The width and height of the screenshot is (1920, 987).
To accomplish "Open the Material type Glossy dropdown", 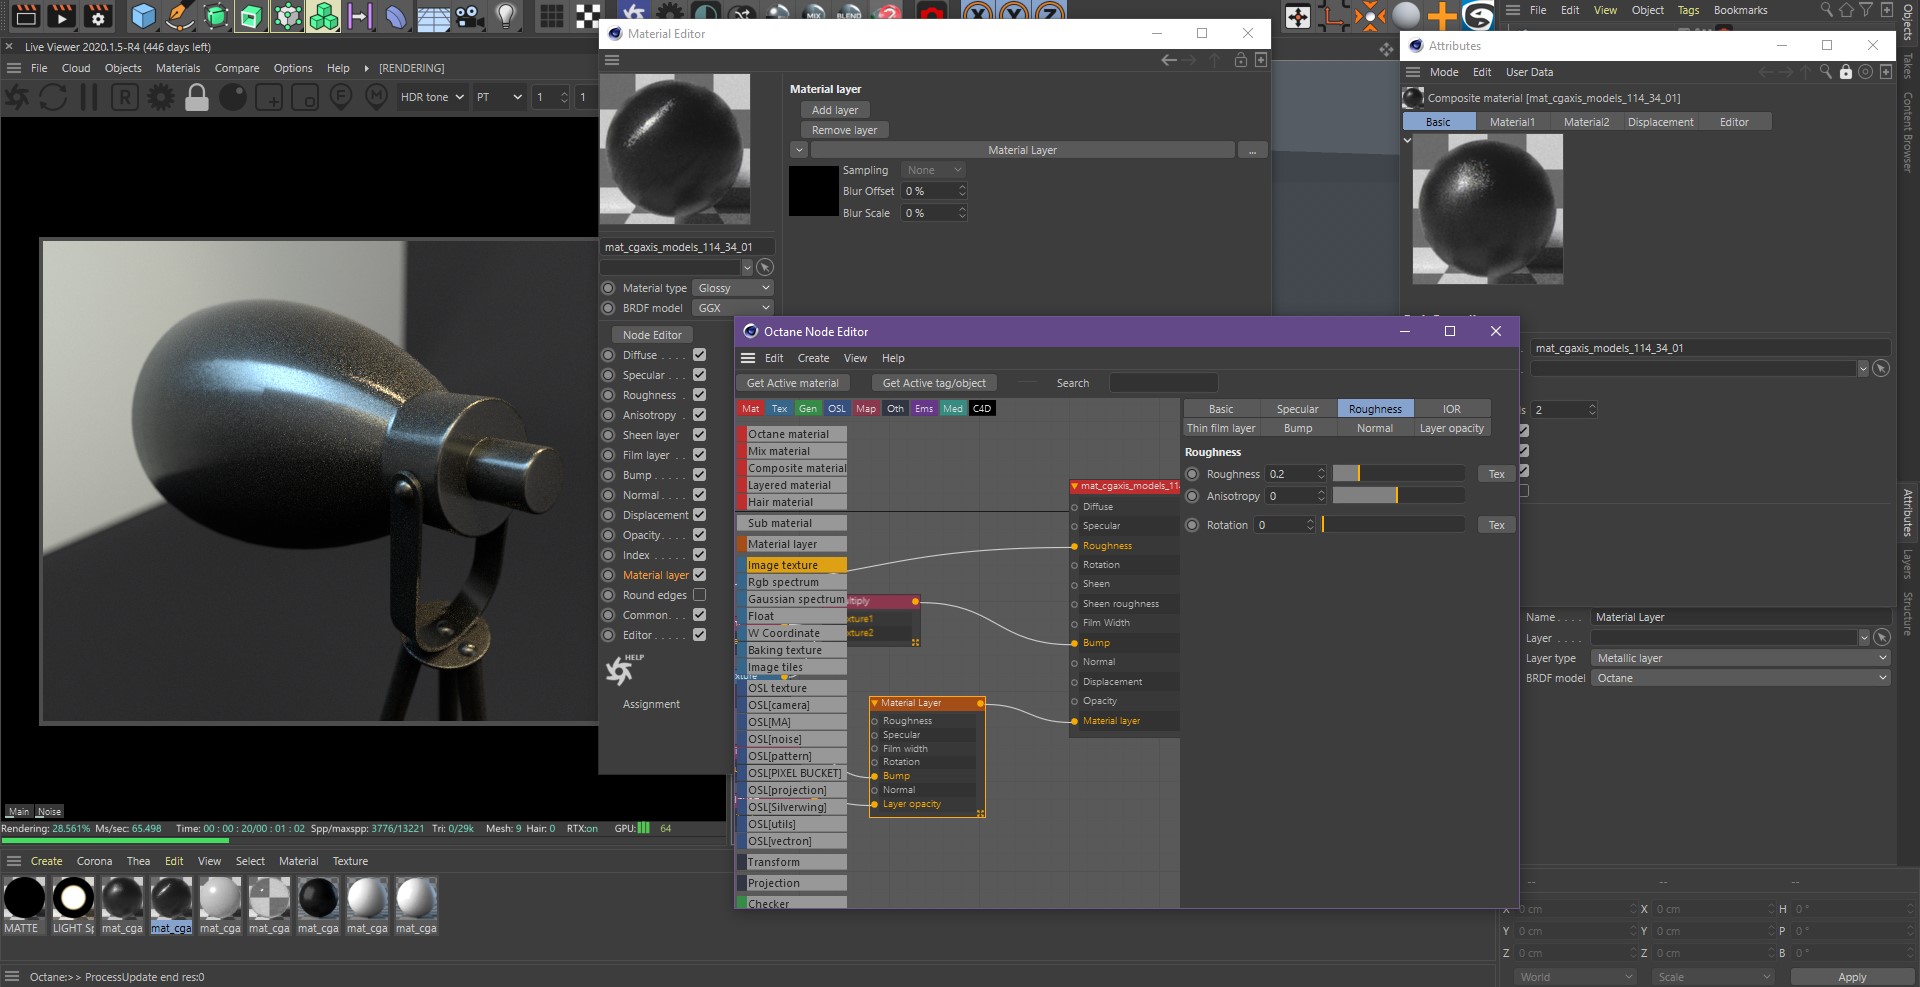I will (734, 288).
